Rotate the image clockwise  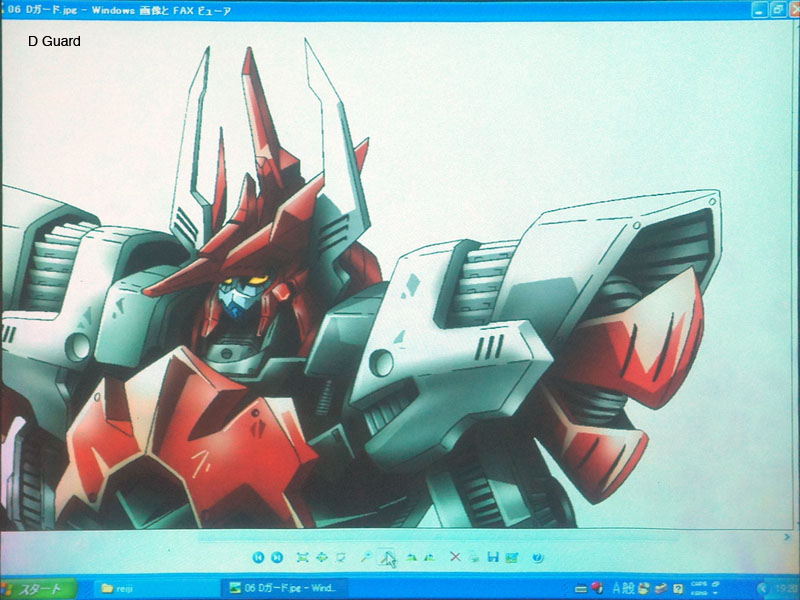pyautogui.click(x=411, y=557)
